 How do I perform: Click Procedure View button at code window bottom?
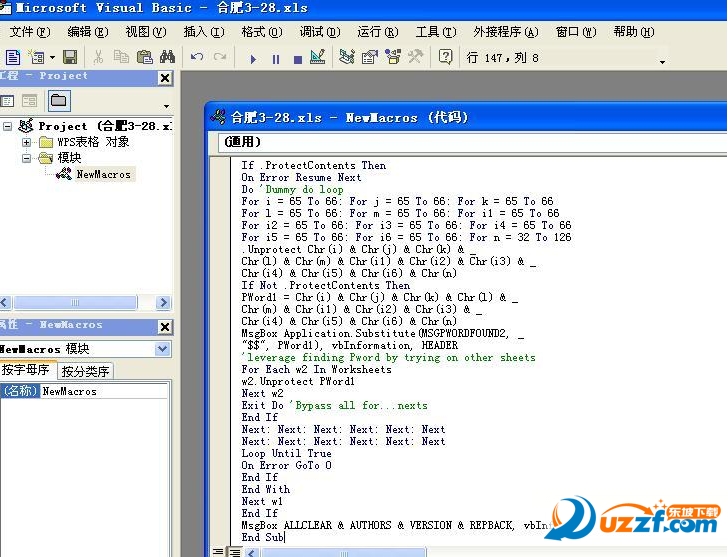pyautogui.click(x=218, y=552)
